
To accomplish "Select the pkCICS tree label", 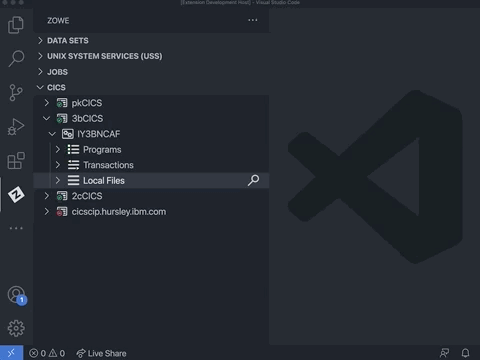I will pos(87,103).
